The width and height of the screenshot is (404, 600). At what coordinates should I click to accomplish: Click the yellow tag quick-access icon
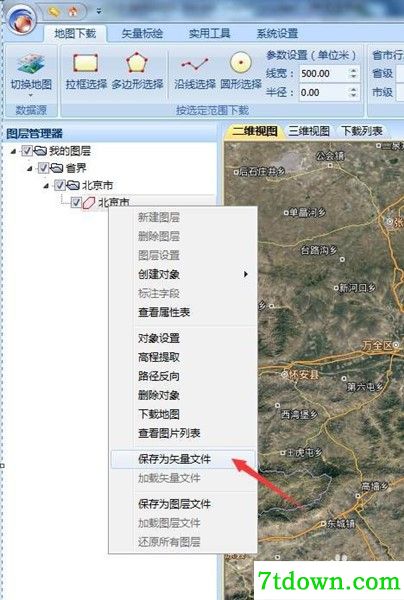pos(54,12)
